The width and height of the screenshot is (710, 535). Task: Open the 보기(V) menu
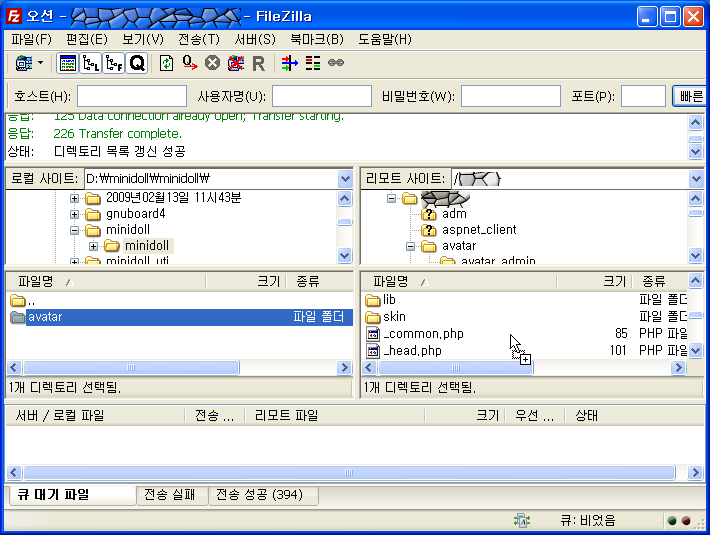(143, 39)
